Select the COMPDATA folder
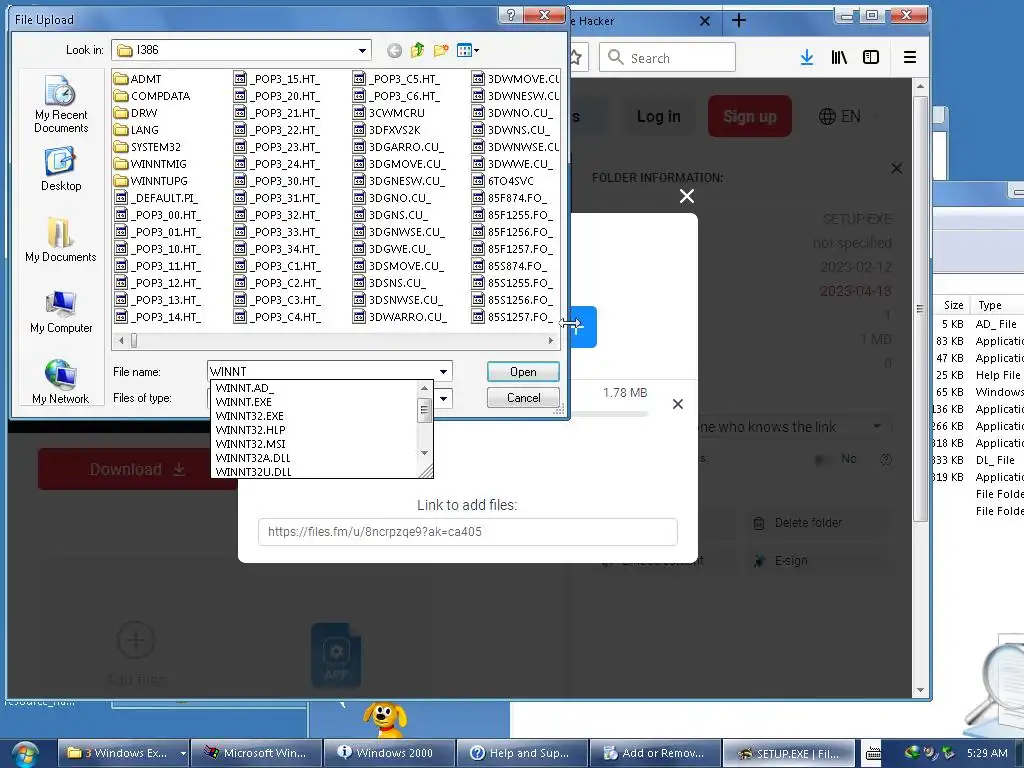Image resolution: width=1024 pixels, height=768 pixels. (152, 96)
